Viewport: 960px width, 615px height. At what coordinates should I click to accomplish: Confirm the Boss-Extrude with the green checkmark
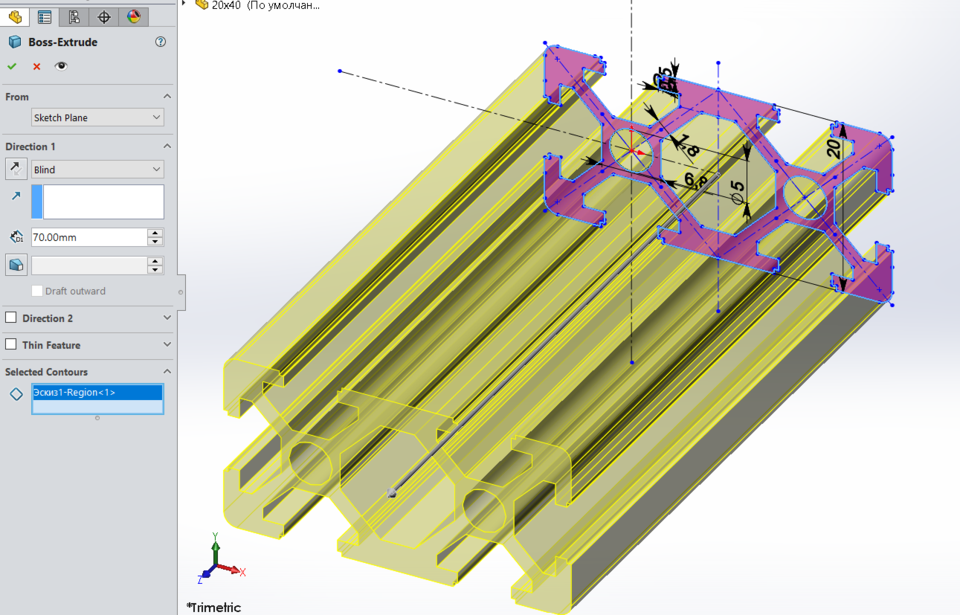[x=11, y=66]
